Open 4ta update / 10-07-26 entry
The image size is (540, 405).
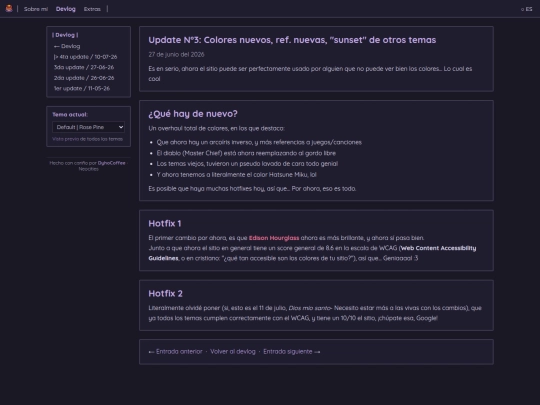85,57
